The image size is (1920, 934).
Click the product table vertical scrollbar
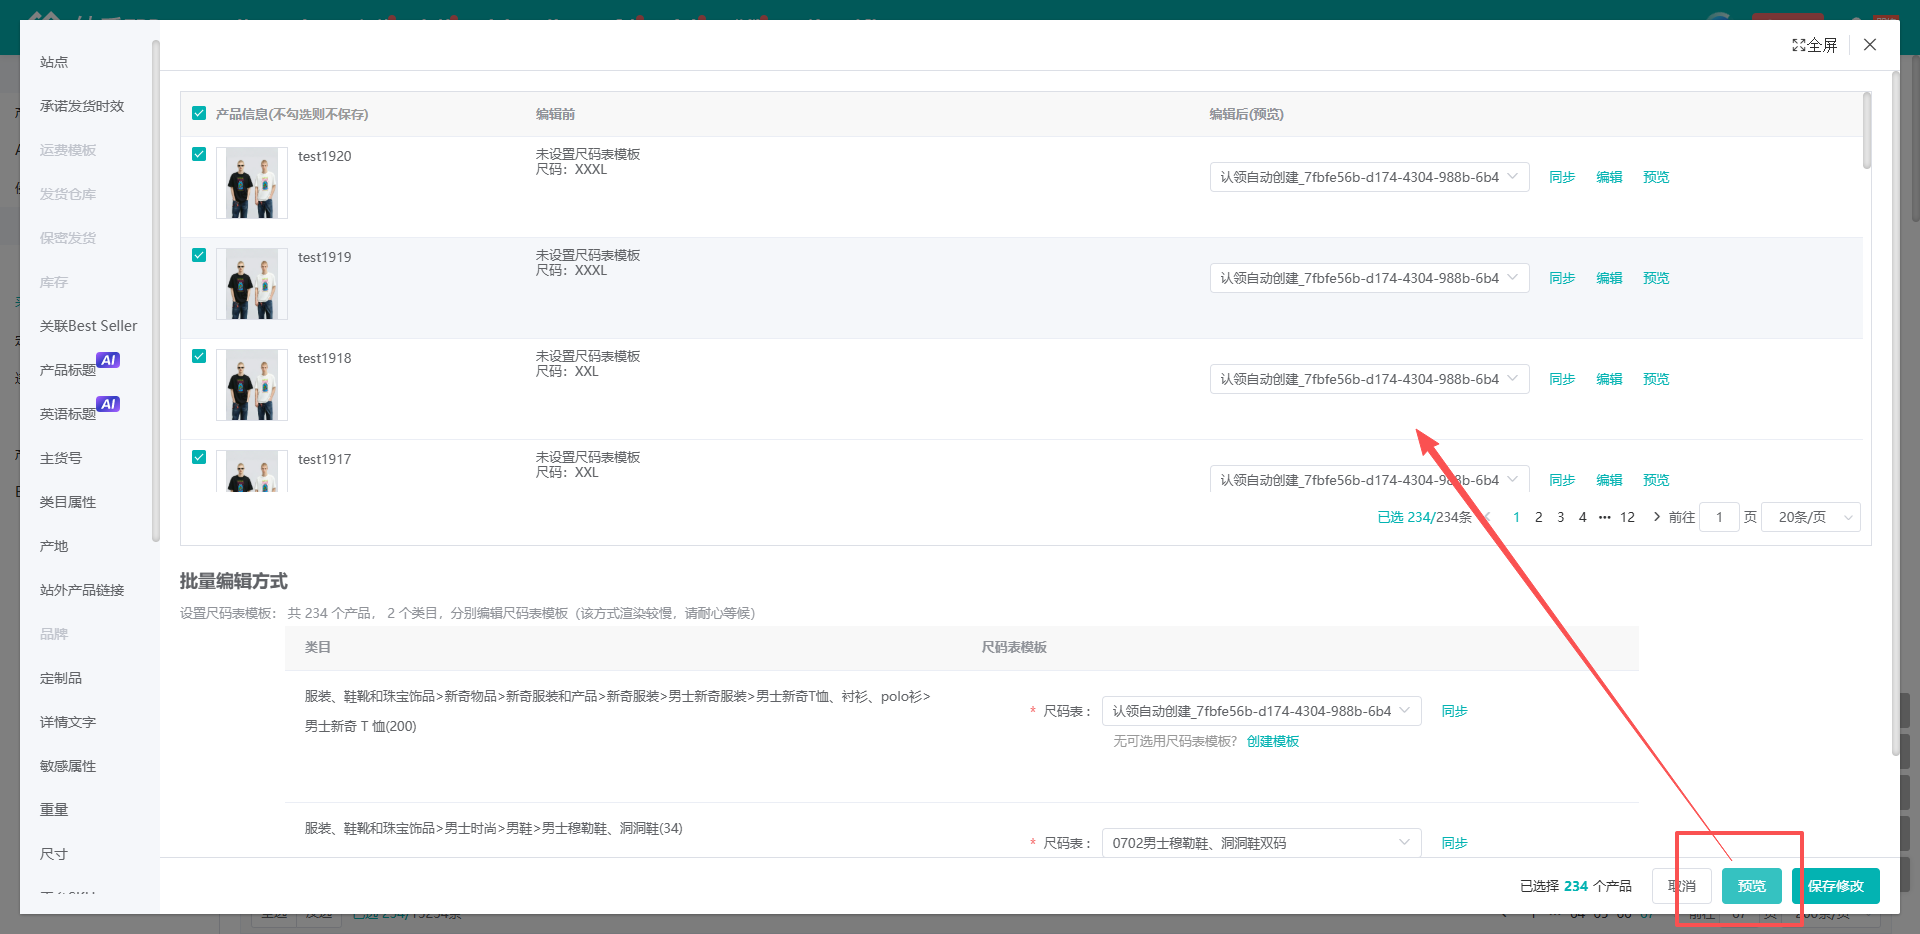[x=1866, y=131]
